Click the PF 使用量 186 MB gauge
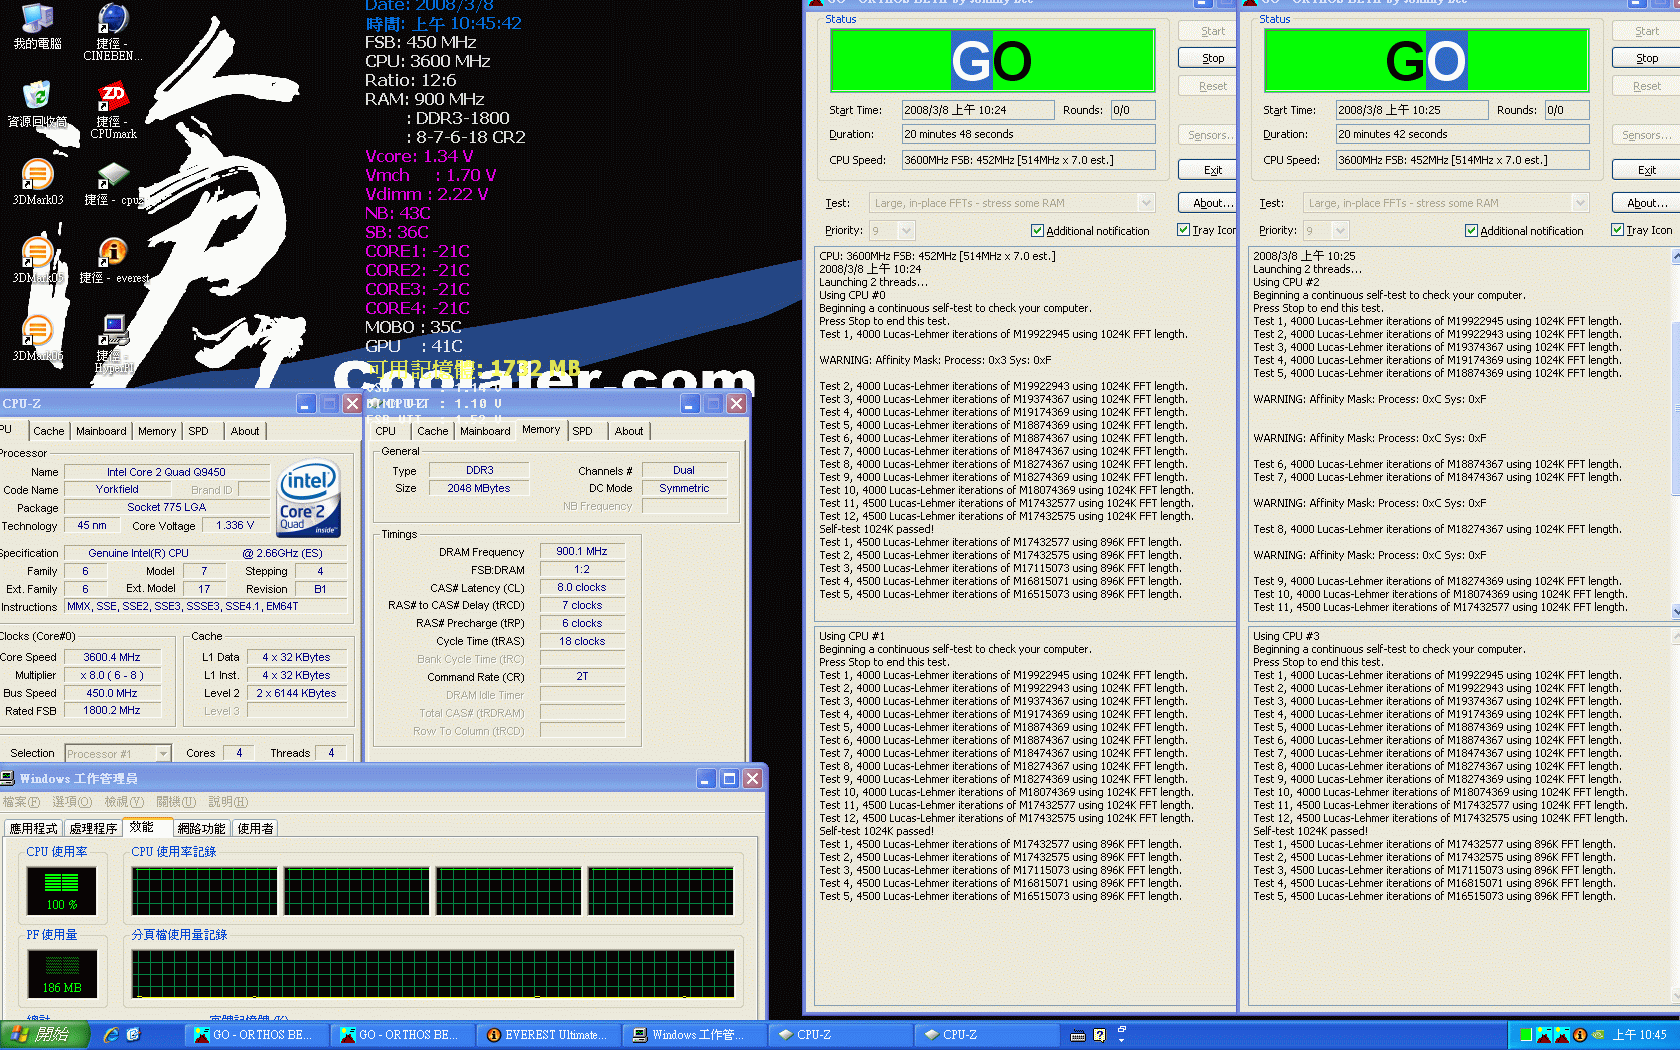The width and height of the screenshot is (1680, 1050). coord(62,975)
